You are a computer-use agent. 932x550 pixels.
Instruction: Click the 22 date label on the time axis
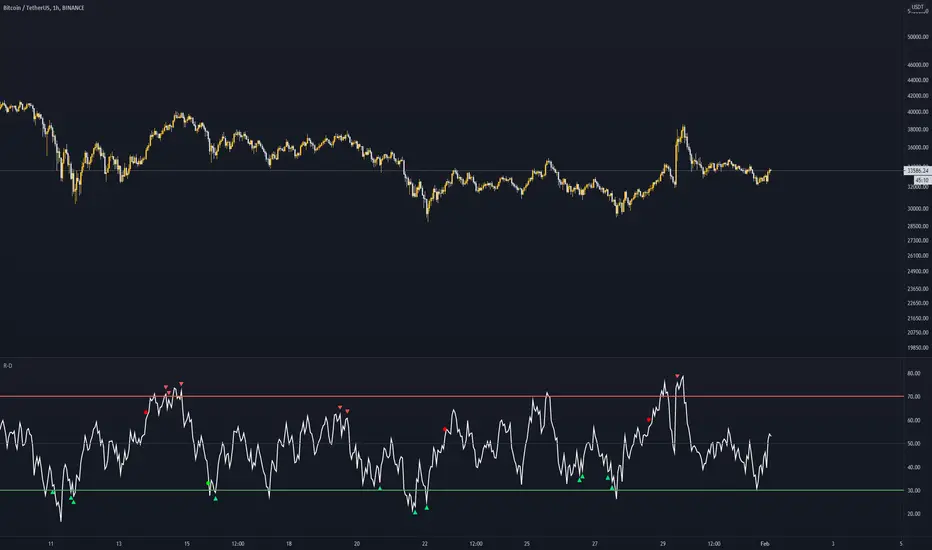(x=425, y=544)
